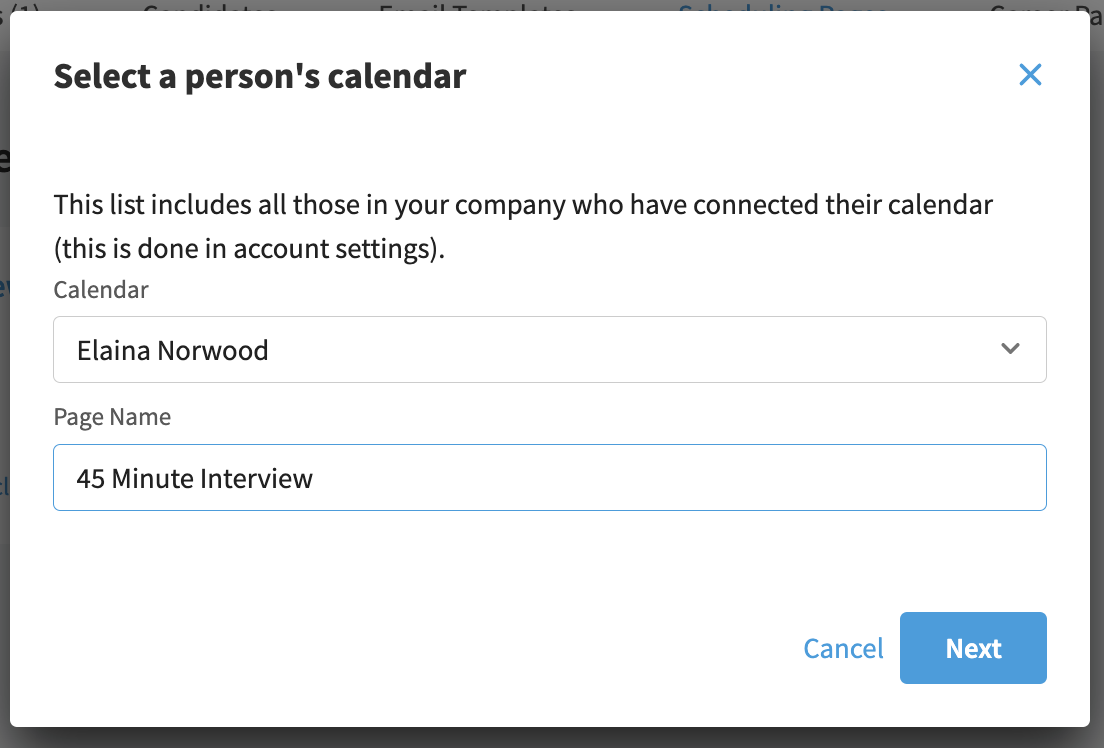The height and width of the screenshot is (748, 1104).
Task: Open the Email Templates tab in the background
Action: 477,6
